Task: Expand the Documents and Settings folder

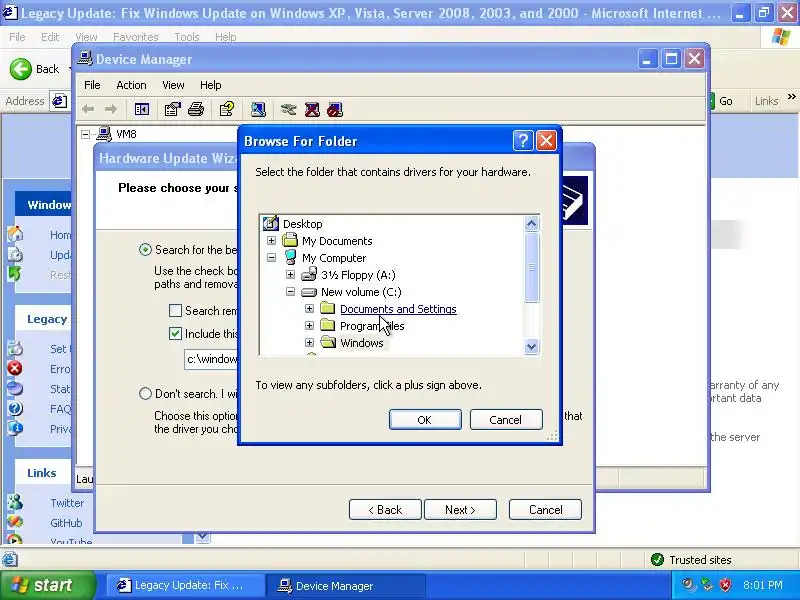Action: coord(309,309)
